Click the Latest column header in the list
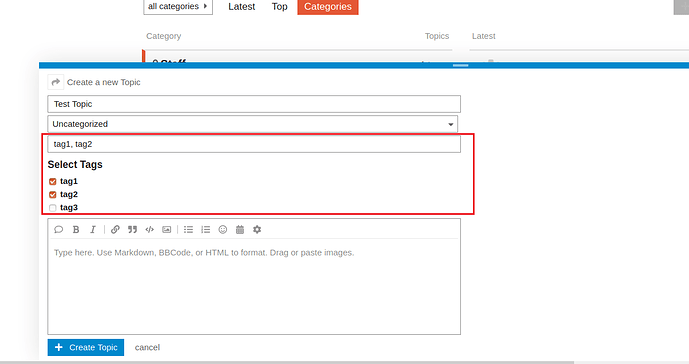Screen dimensions: 689x364 (x=483, y=36)
